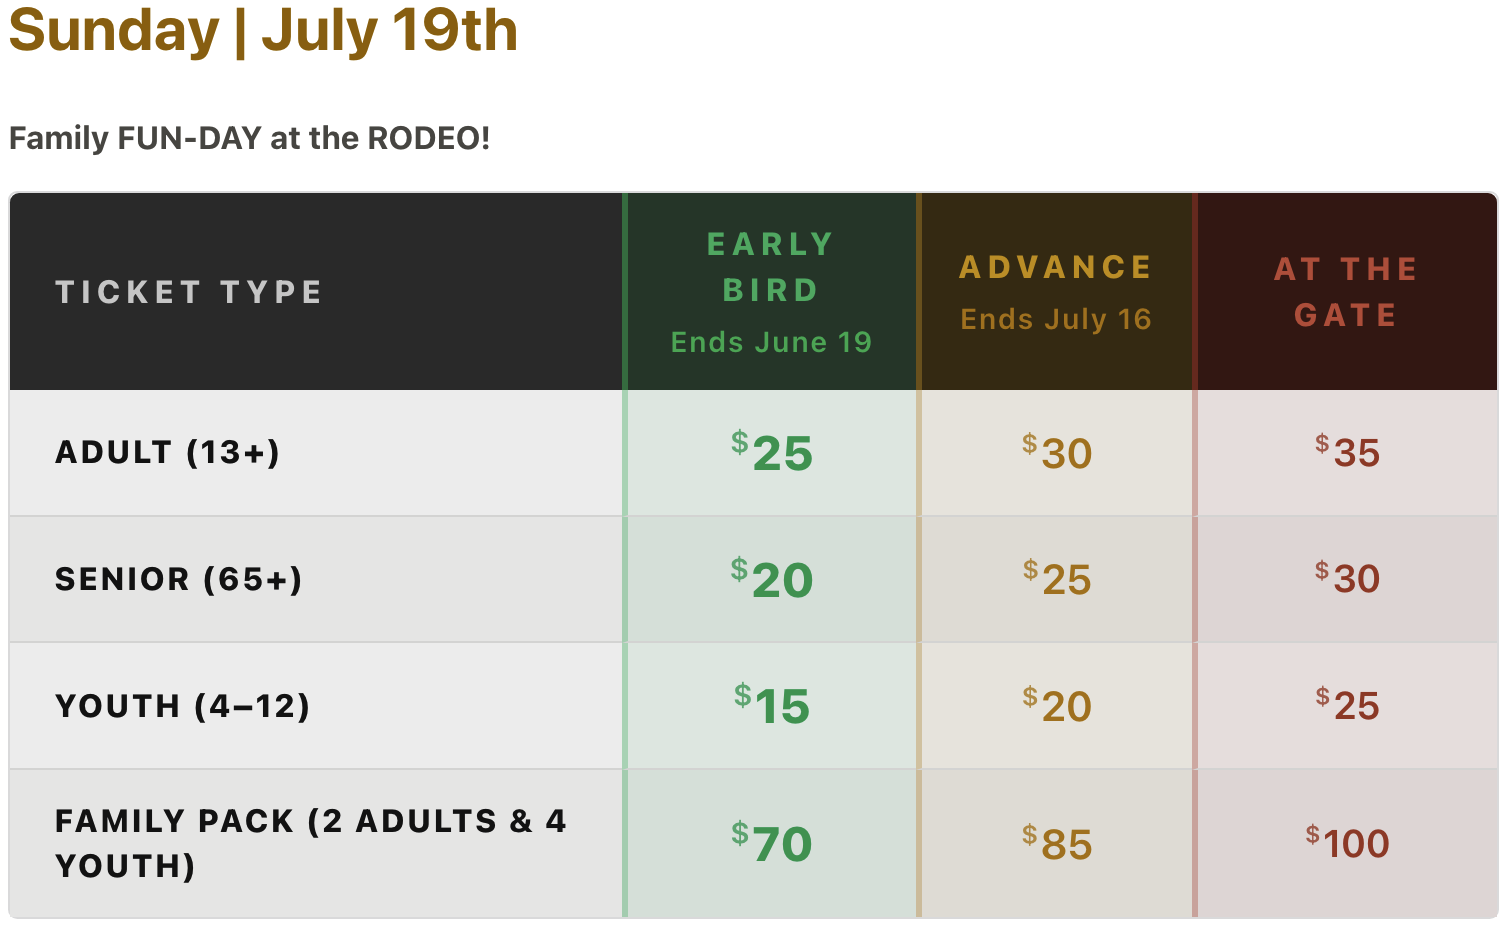
Task: Click the Family FUN-DAY at the RODEO text
Action: click(x=249, y=137)
